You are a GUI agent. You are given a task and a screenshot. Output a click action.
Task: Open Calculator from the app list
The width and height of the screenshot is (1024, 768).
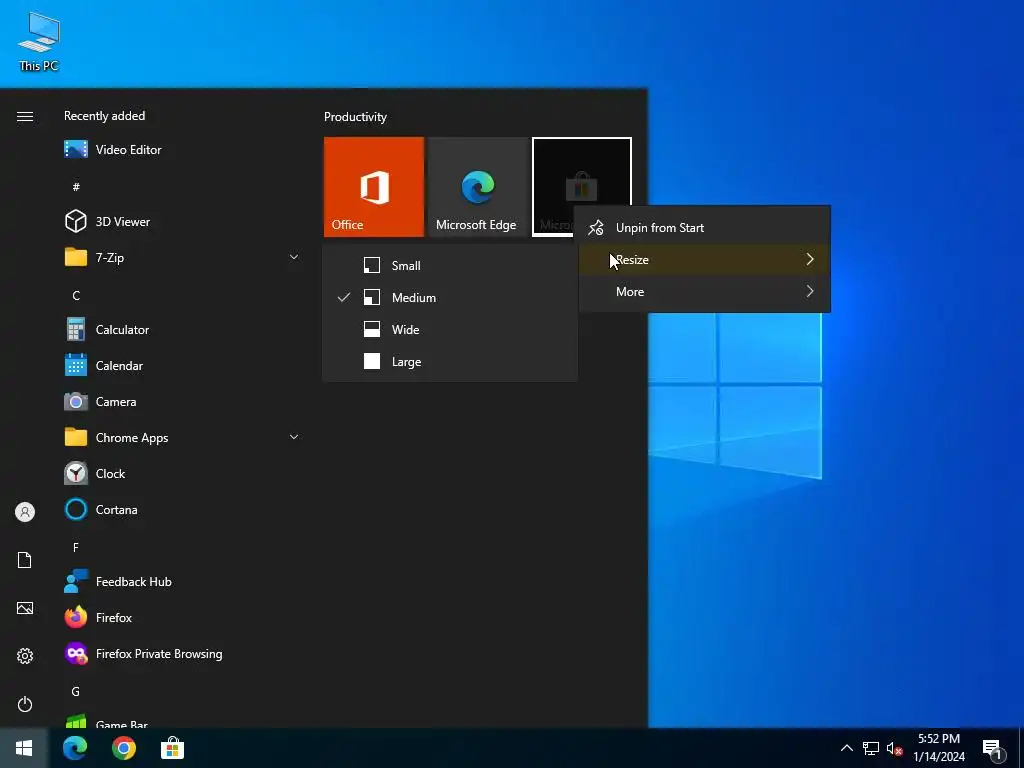[x=182, y=330]
